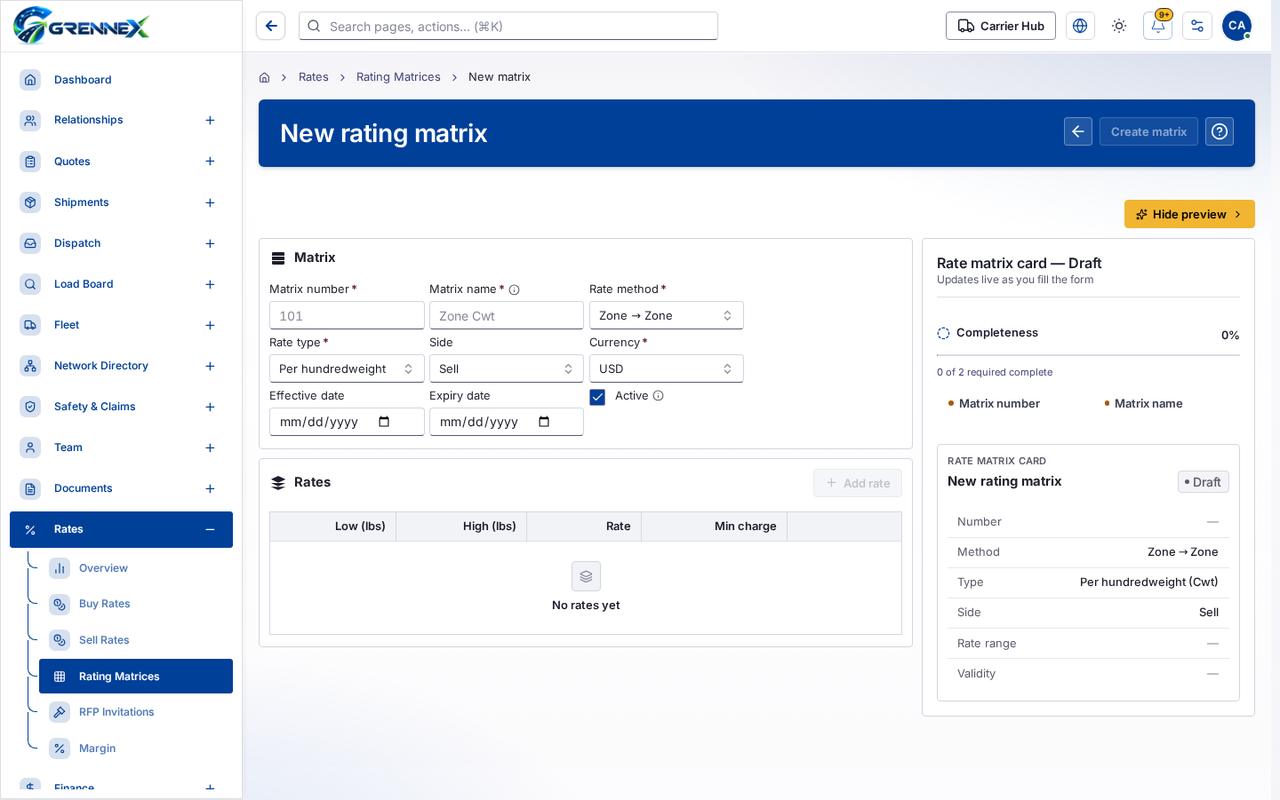
Task: Open Rating Matrices breadcrumb link
Action: (x=398, y=77)
